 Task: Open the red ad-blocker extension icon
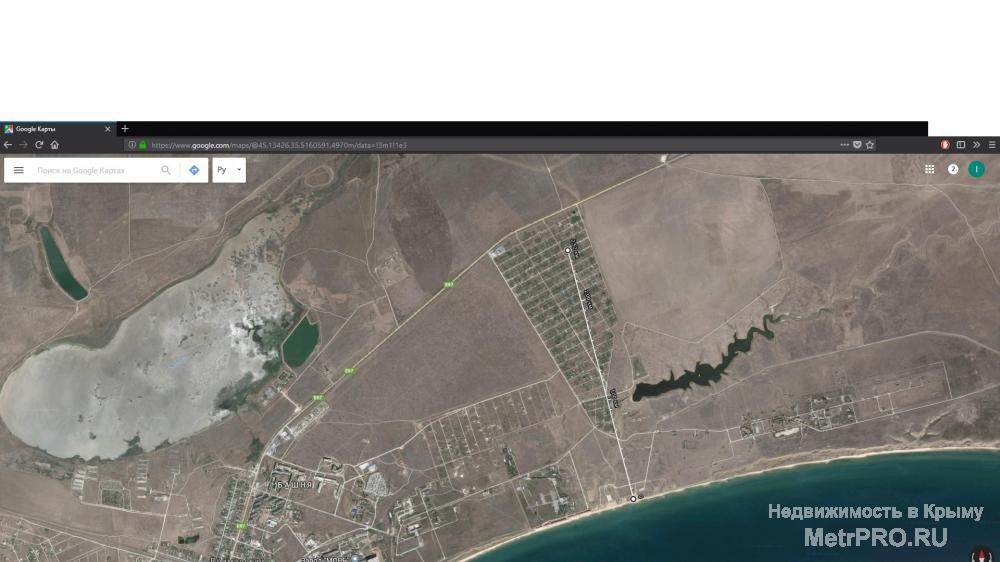[x=945, y=145]
